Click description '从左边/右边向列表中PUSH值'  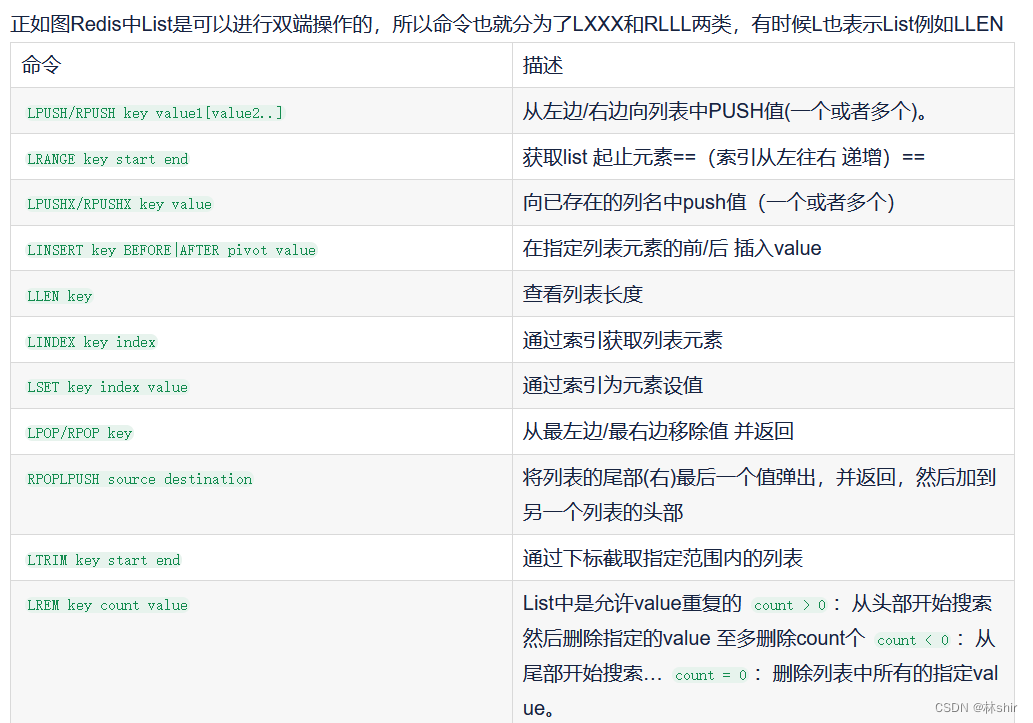point(725,111)
